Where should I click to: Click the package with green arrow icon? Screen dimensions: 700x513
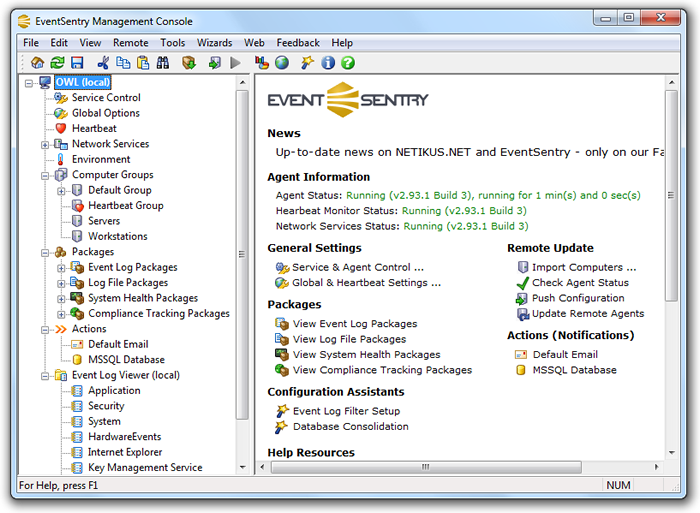click(189, 63)
